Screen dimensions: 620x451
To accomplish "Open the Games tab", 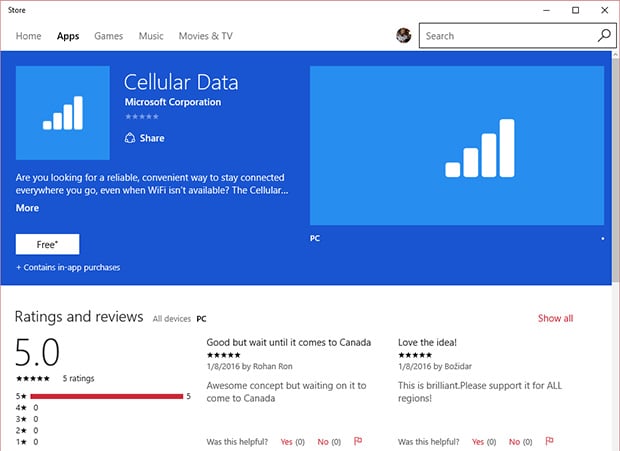I will pyautogui.click(x=108, y=36).
